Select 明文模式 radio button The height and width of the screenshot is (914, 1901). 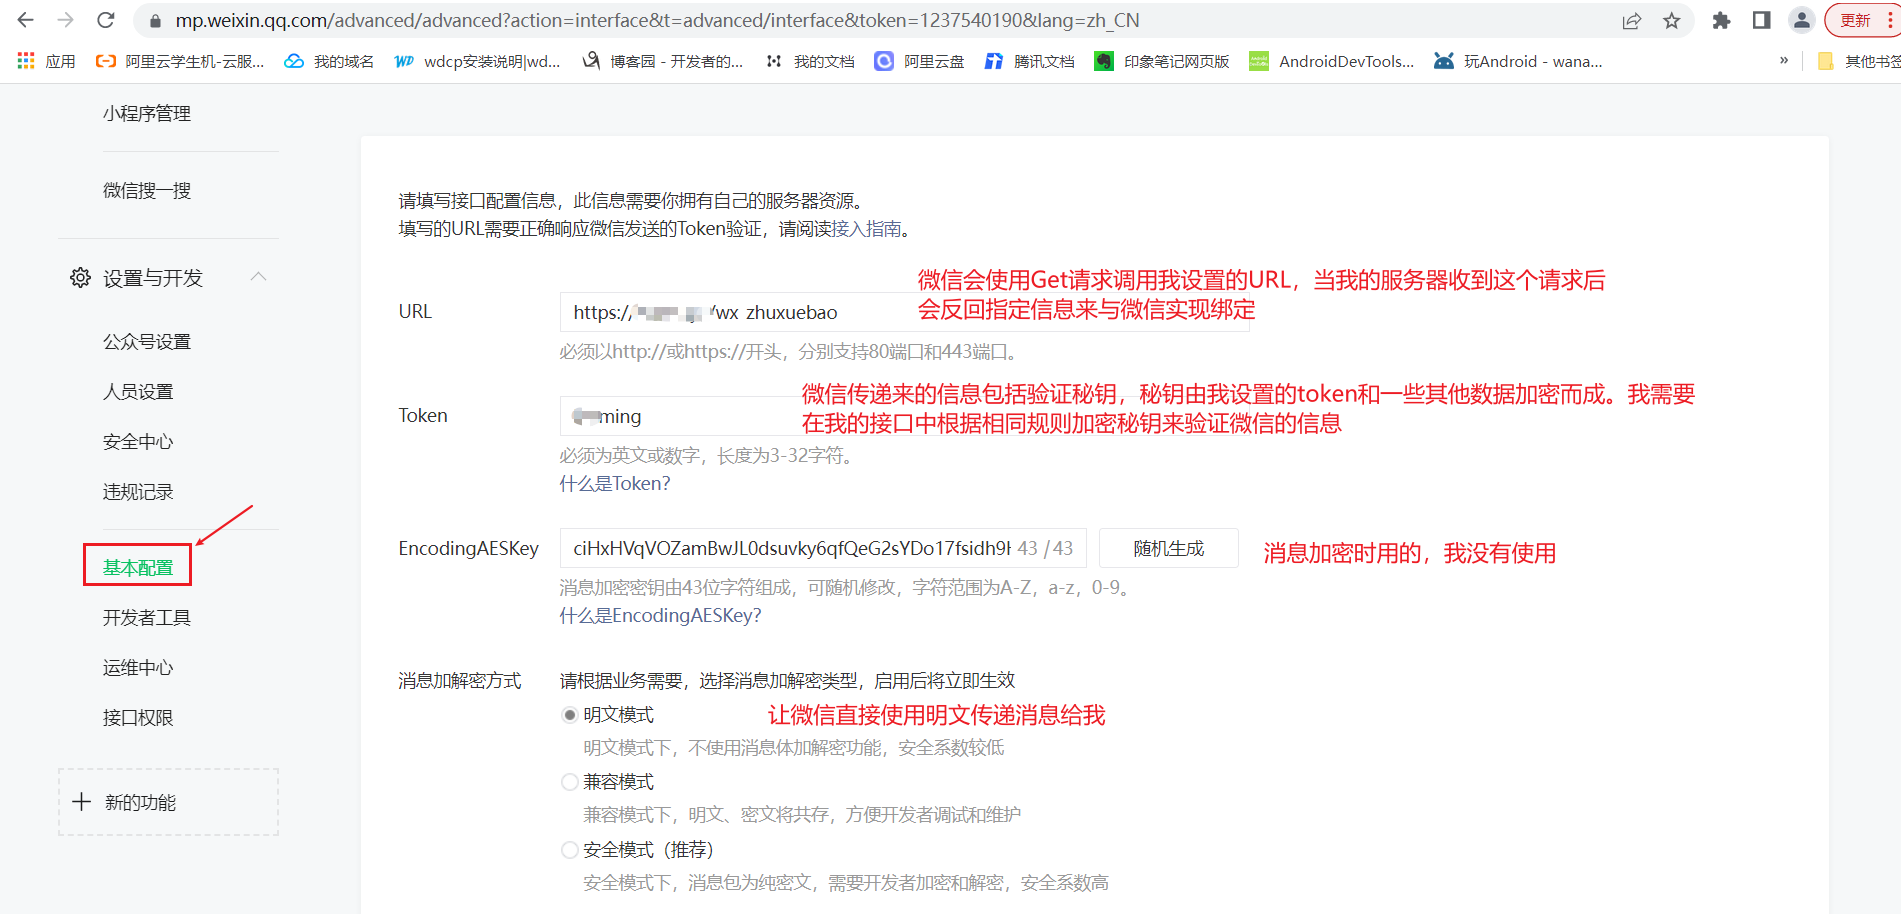pyautogui.click(x=569, y=714)
